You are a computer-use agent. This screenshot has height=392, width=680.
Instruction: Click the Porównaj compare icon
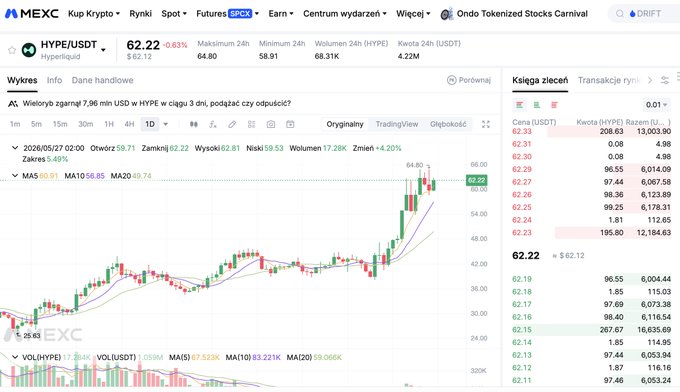coord(451,80)
